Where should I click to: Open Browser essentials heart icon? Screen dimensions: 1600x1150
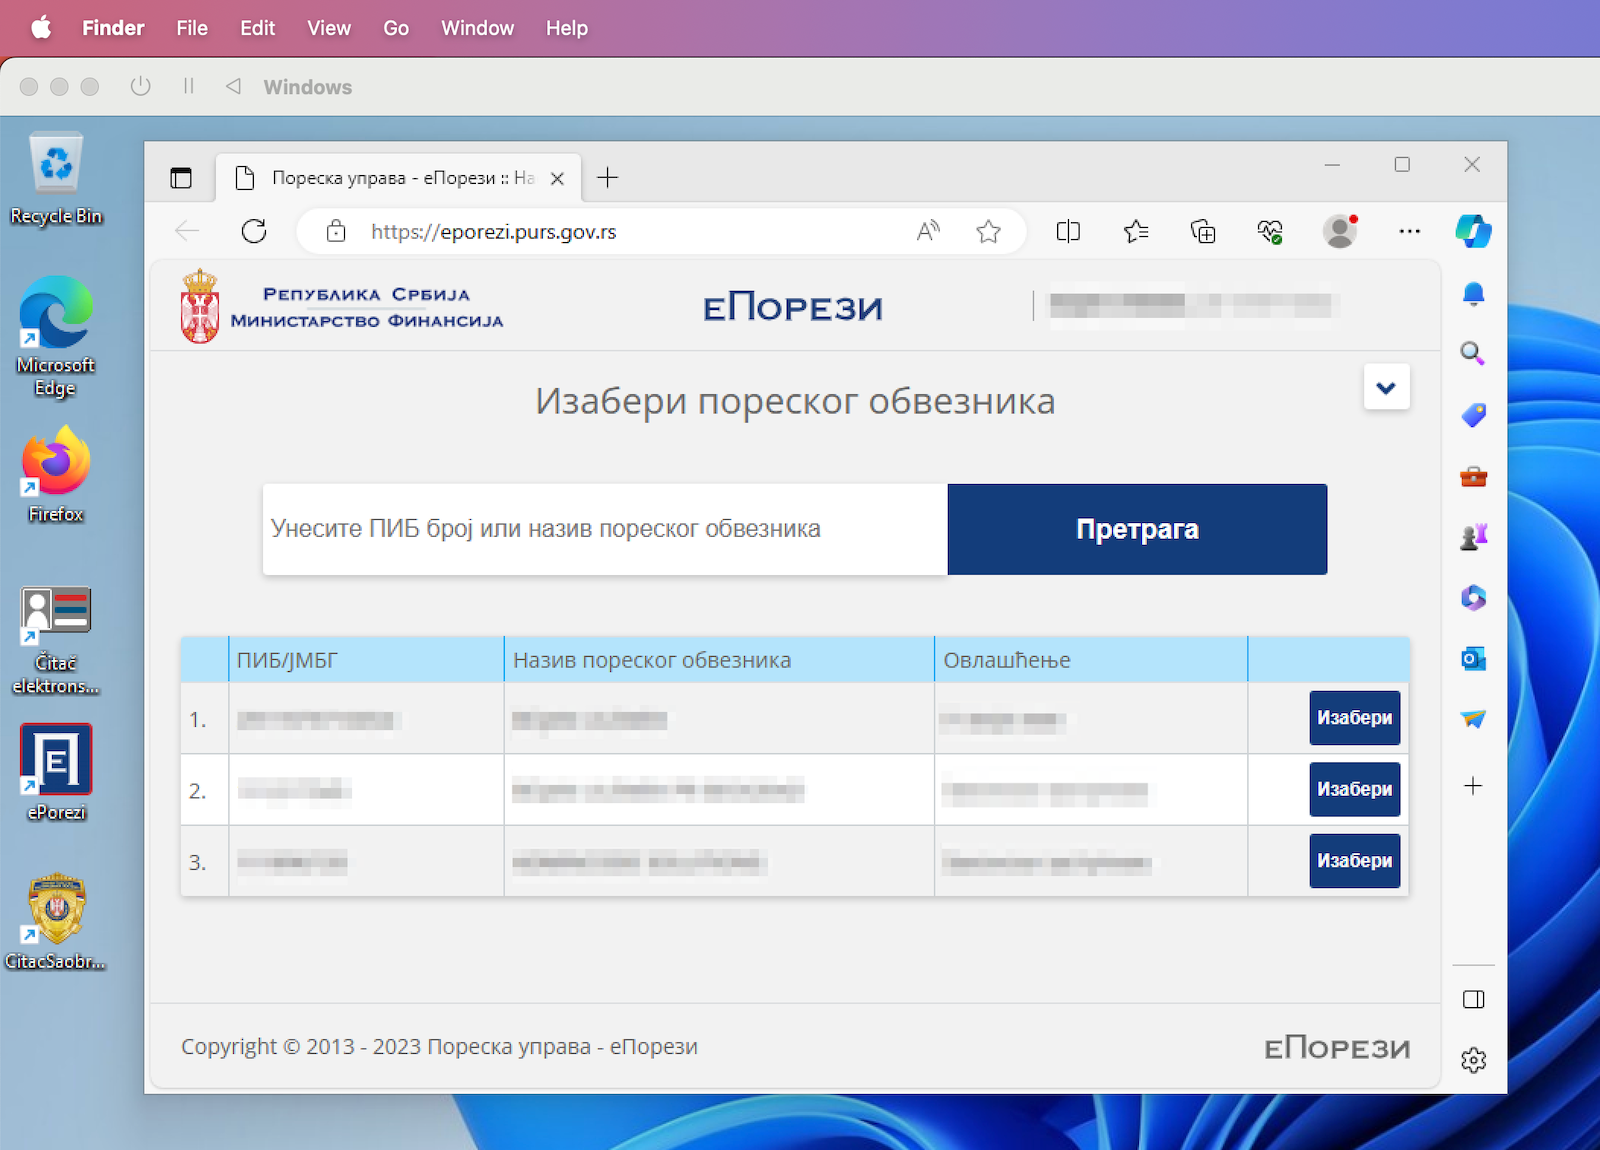coord(1270,231)
